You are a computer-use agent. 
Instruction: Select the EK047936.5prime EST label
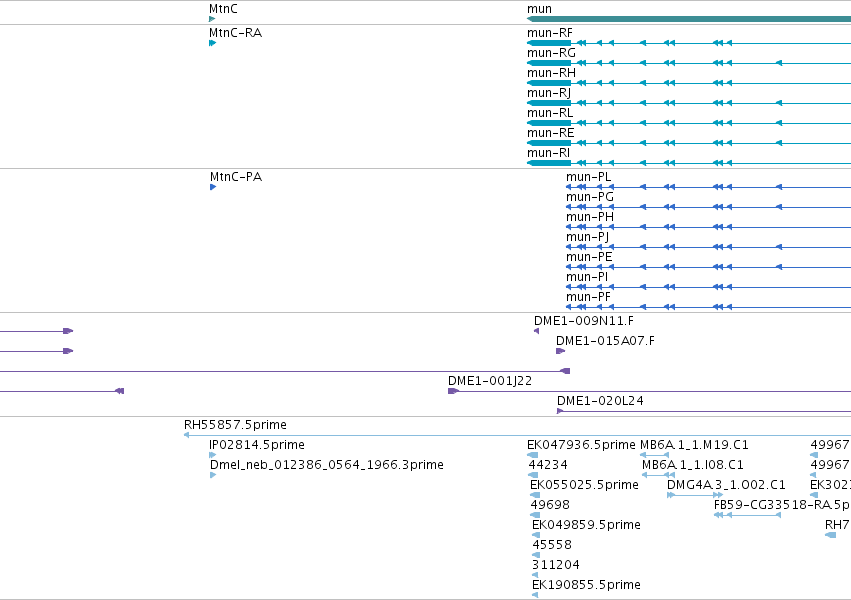pos(581,445)
